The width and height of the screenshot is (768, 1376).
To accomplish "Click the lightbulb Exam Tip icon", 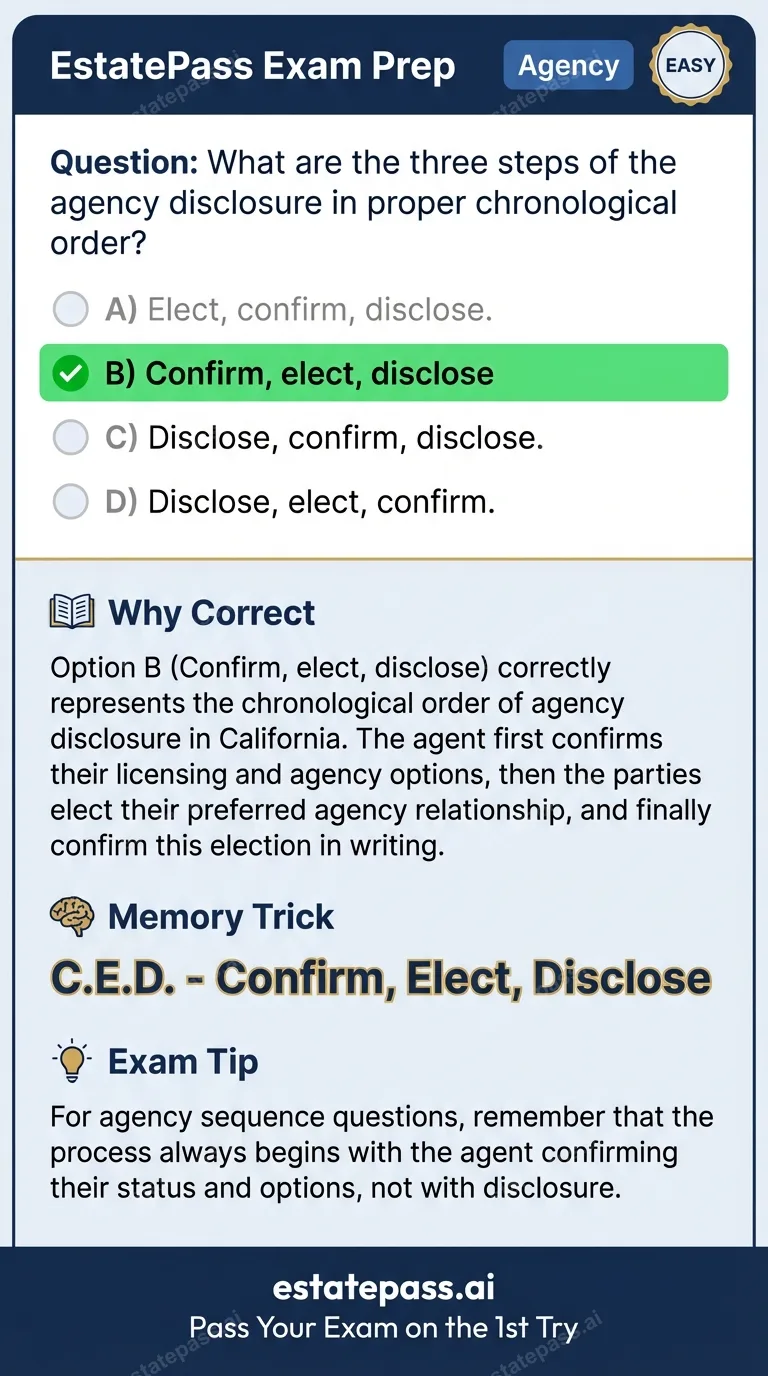I will (72, 1062).
